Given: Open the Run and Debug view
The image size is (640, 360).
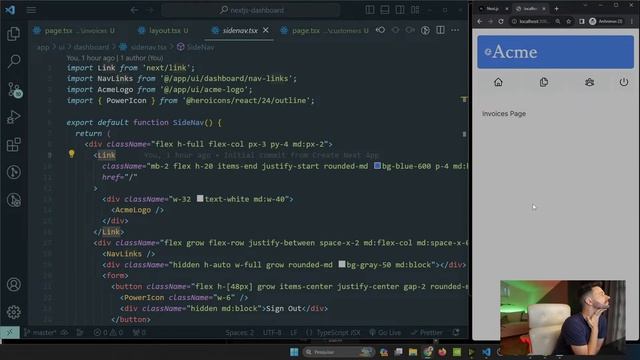Looking at the screenshot, I should pyautogui.click(x=13, y=117).
